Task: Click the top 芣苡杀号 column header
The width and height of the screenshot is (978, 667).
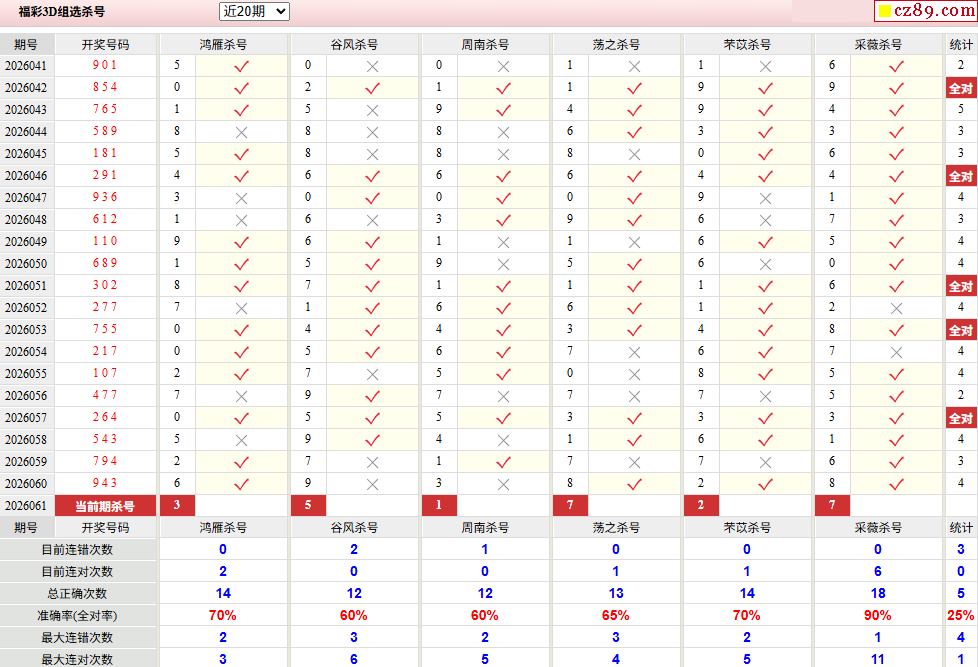Action: tap(747, 45)
